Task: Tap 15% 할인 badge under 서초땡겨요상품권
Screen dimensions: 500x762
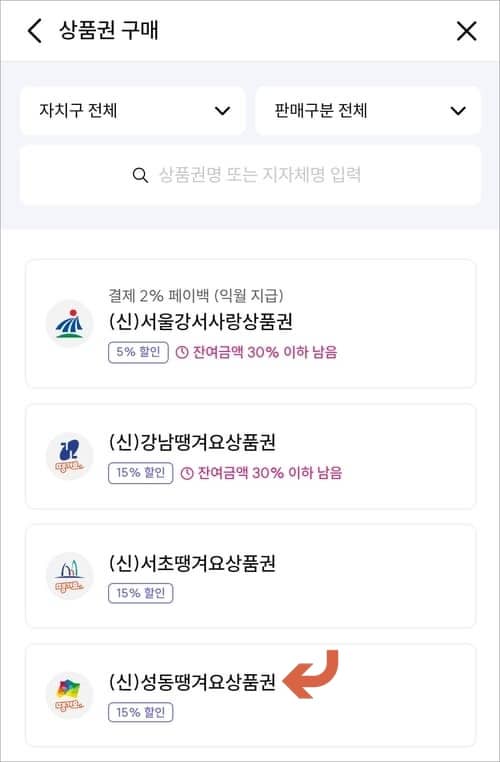Action: pos(140,593)
